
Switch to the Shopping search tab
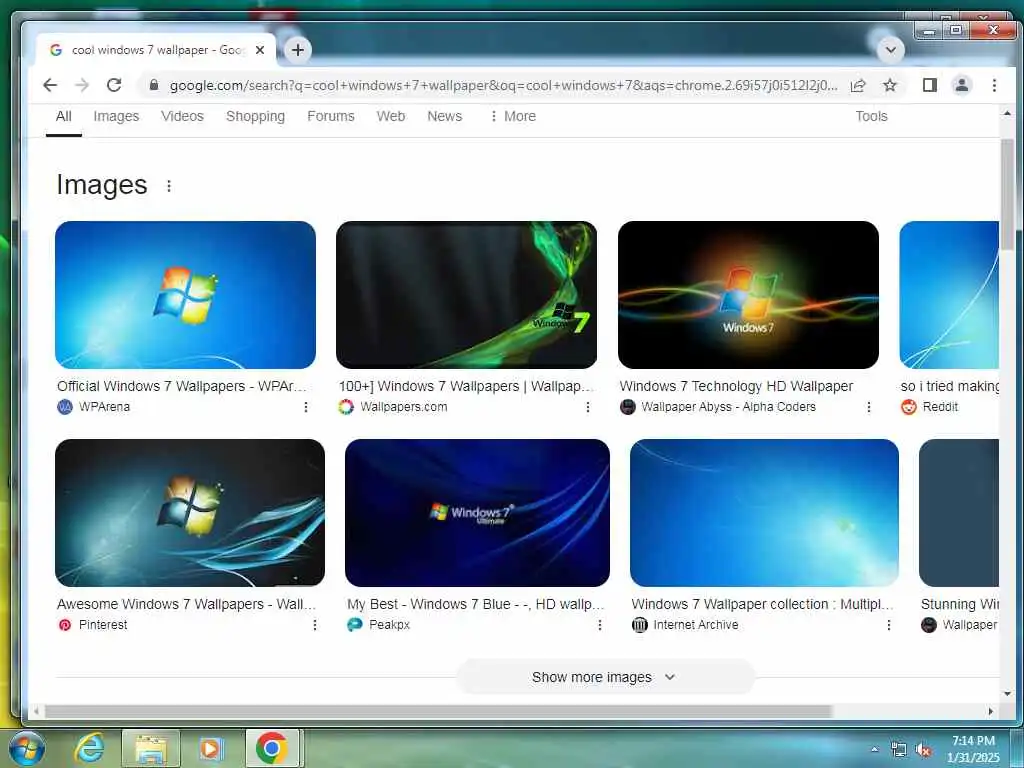pyautogui.click(x=255, y=116)
